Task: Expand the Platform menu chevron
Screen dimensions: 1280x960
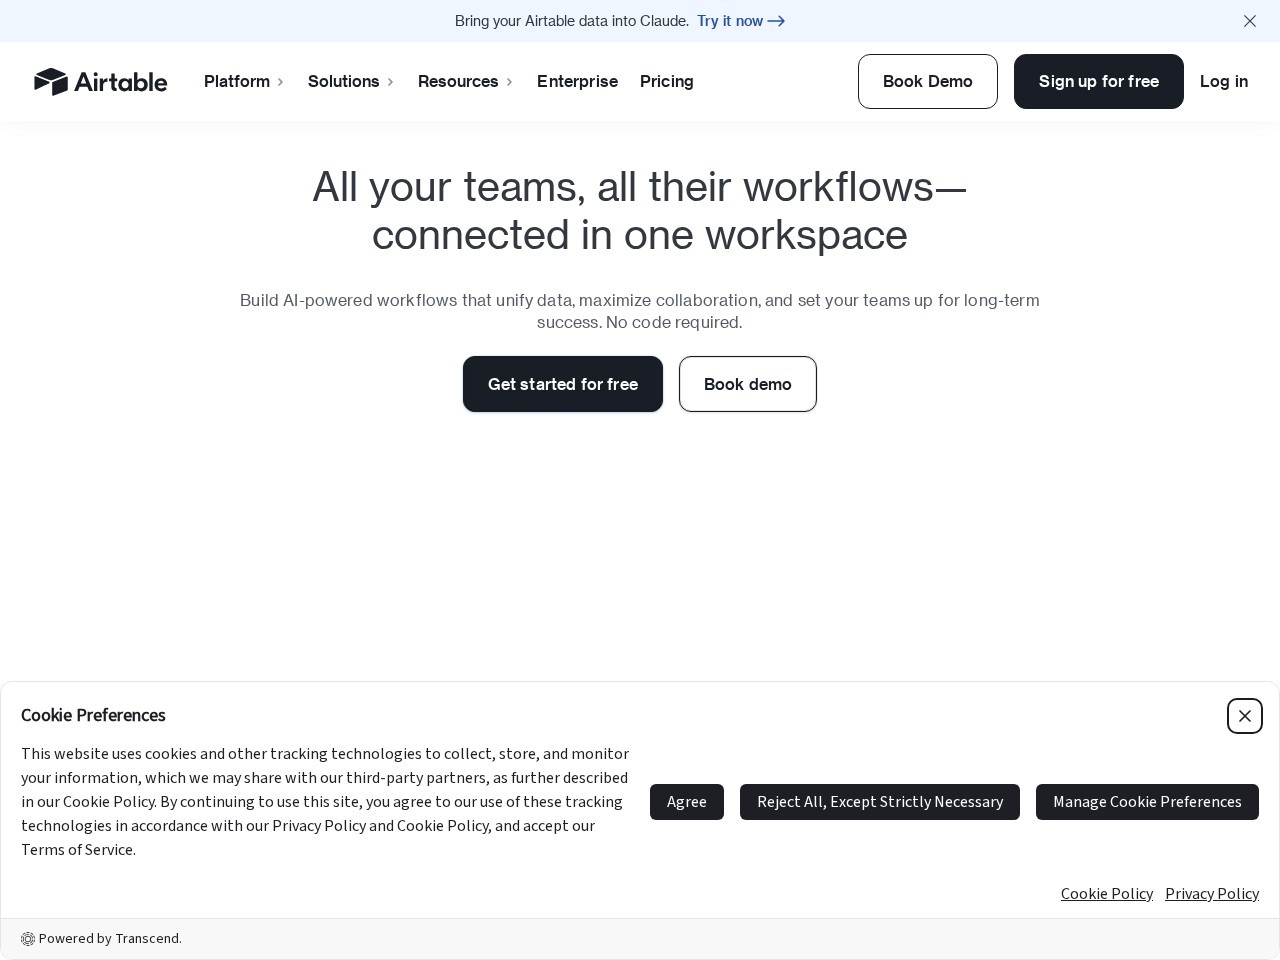Action: pos(281,82)
